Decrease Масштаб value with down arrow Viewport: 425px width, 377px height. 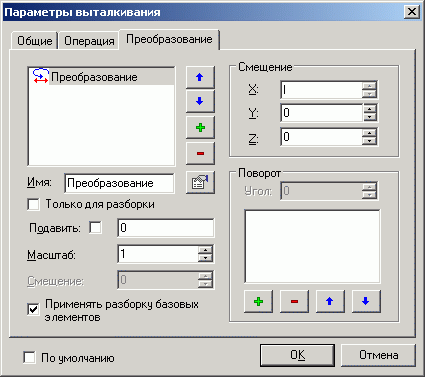[205, 258]
